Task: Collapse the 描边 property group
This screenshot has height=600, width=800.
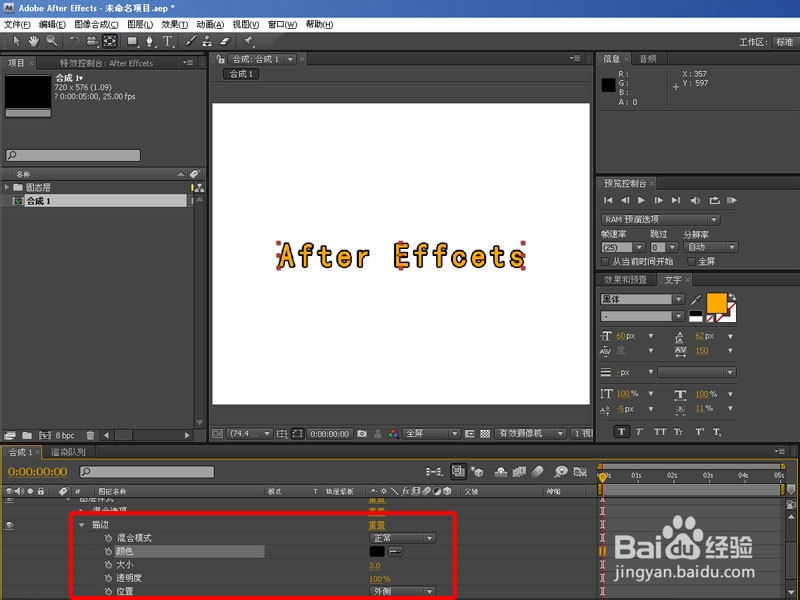Action: tap(82, 525)
